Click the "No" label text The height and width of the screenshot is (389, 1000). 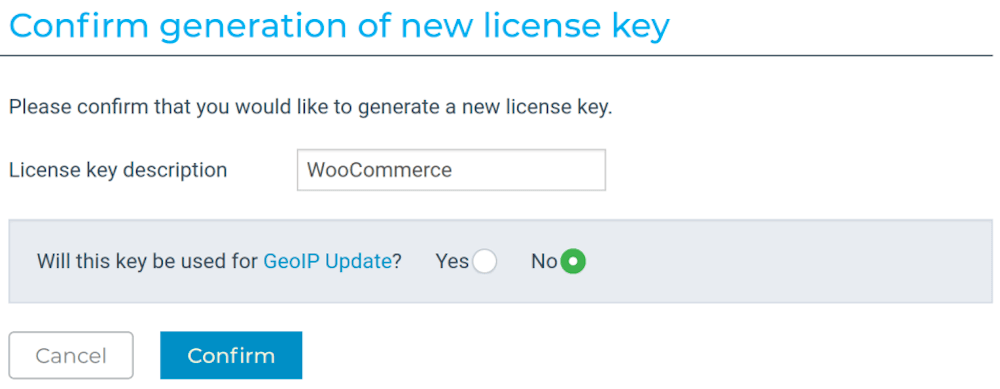[x=544, y=261]
